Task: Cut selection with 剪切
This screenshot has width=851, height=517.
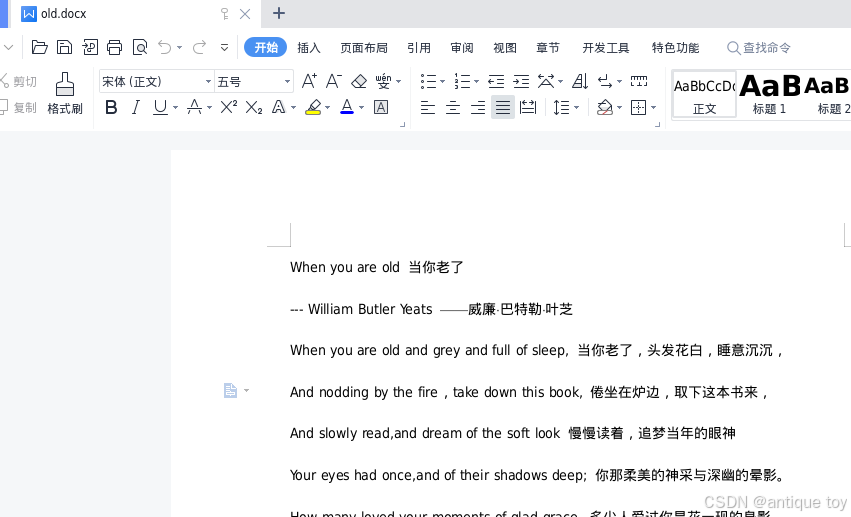Action: (19, 81)
